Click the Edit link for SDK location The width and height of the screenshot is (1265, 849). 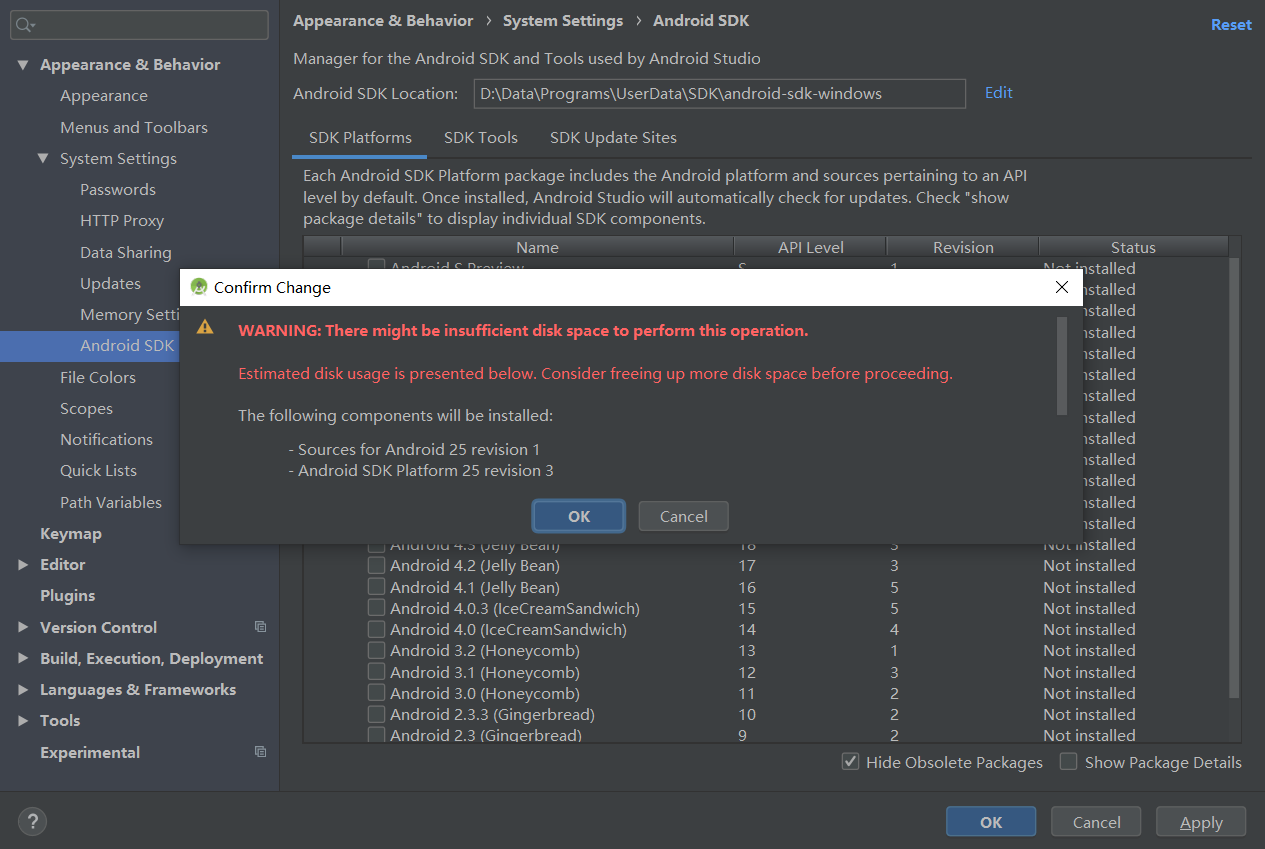(x=999, y=93)
